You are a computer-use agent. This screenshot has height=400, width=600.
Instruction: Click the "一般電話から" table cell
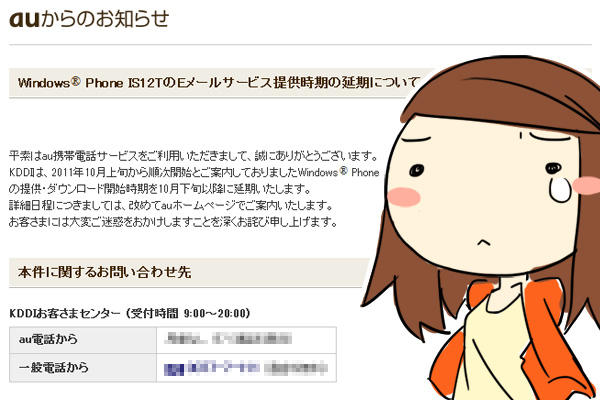[83, 368]
